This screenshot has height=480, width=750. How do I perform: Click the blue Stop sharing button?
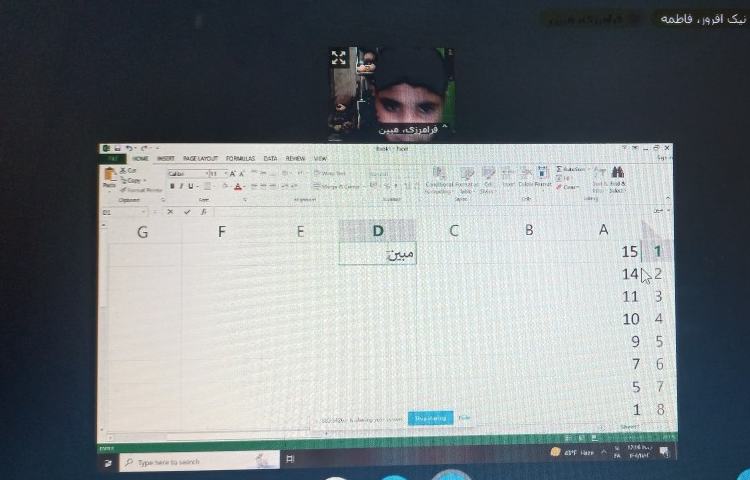tap(430, 418)
